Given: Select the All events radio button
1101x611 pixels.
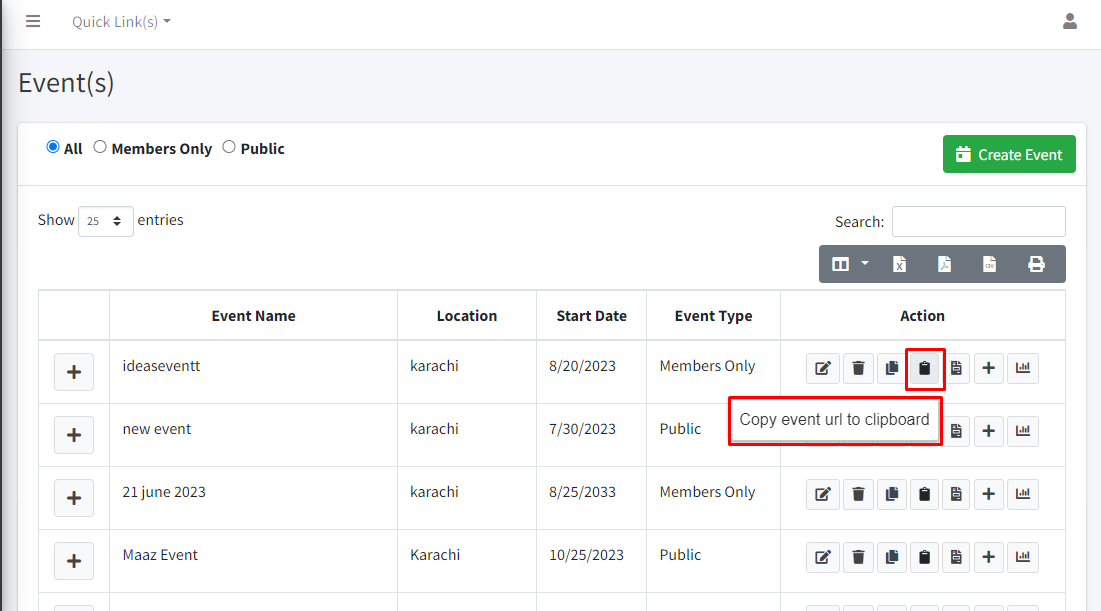Looking at the screenshot, I should coord(53,147).
